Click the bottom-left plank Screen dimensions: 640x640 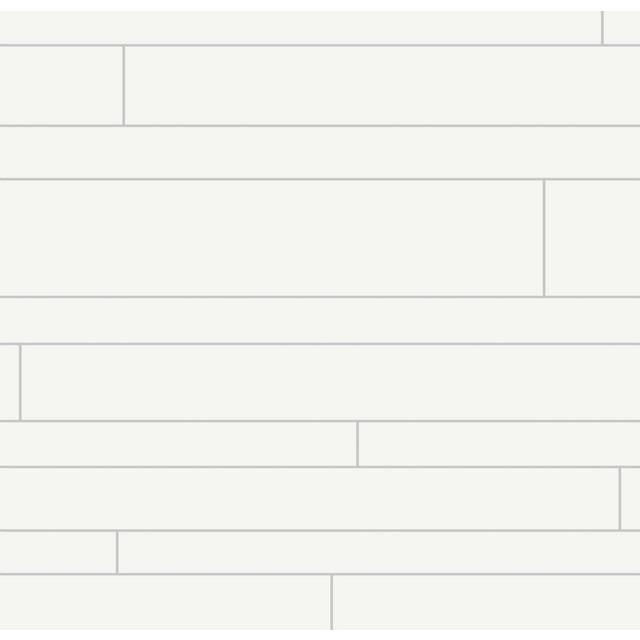[165, 603]
